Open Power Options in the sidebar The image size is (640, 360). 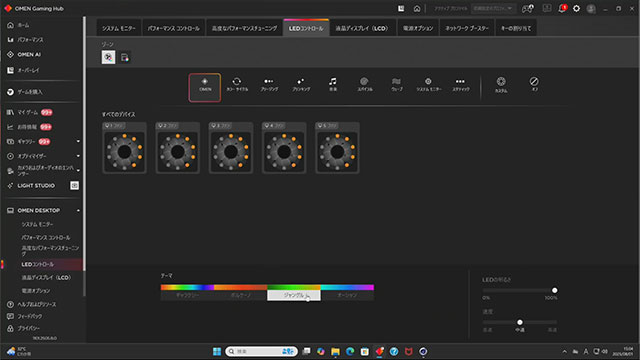point(36,291)
